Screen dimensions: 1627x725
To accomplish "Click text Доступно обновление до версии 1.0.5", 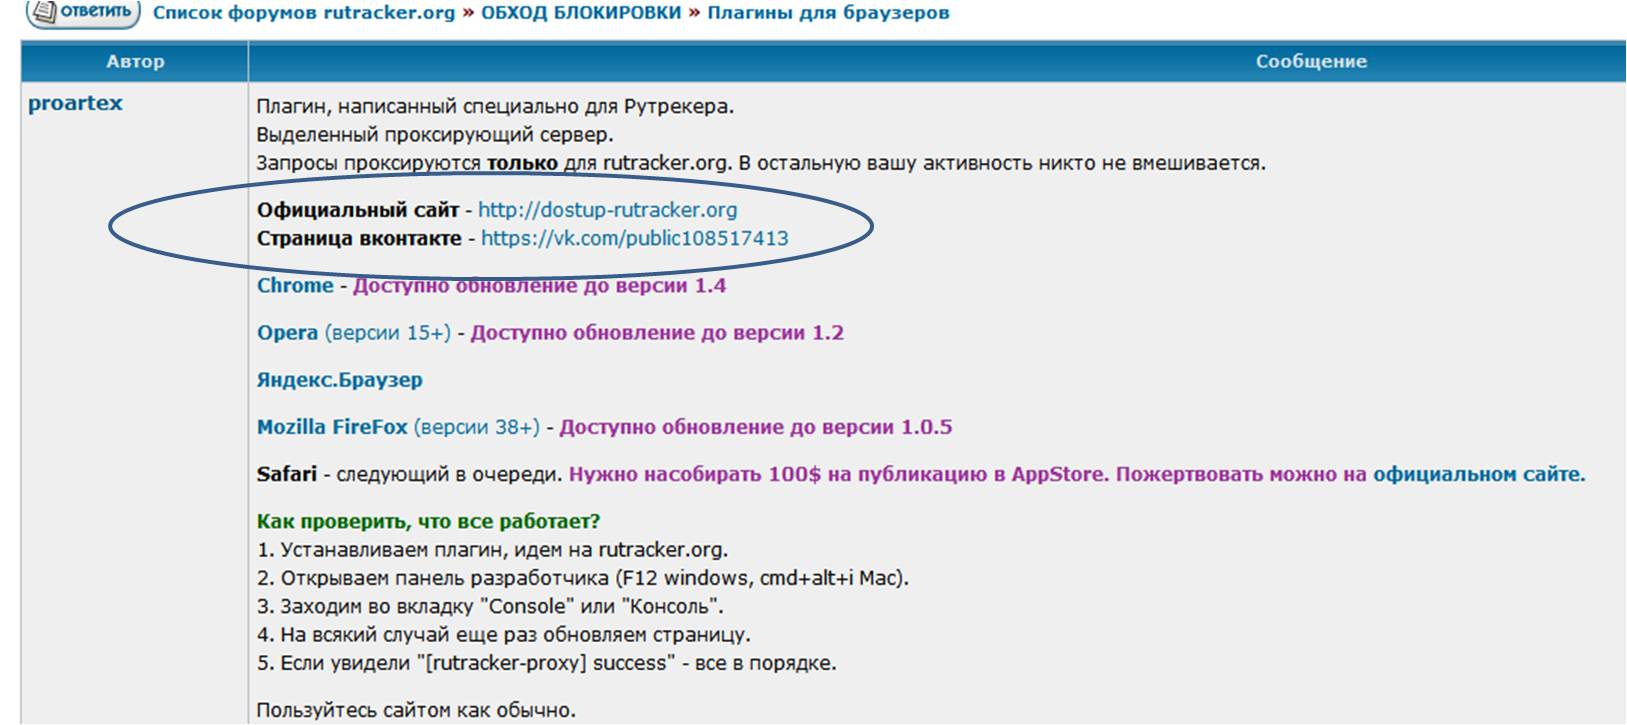I will [x=755, y=427].
